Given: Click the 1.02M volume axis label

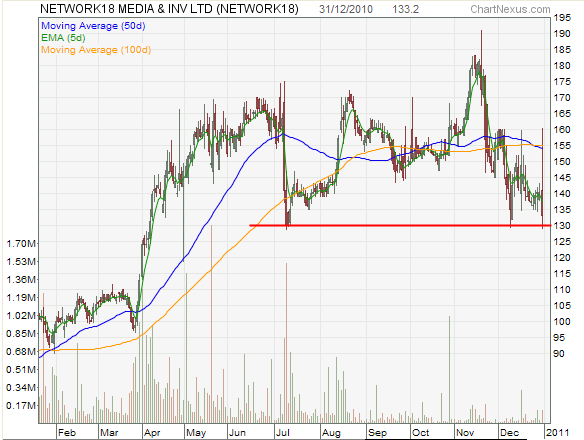Looking at the screenshot, I should coord(21,316).
